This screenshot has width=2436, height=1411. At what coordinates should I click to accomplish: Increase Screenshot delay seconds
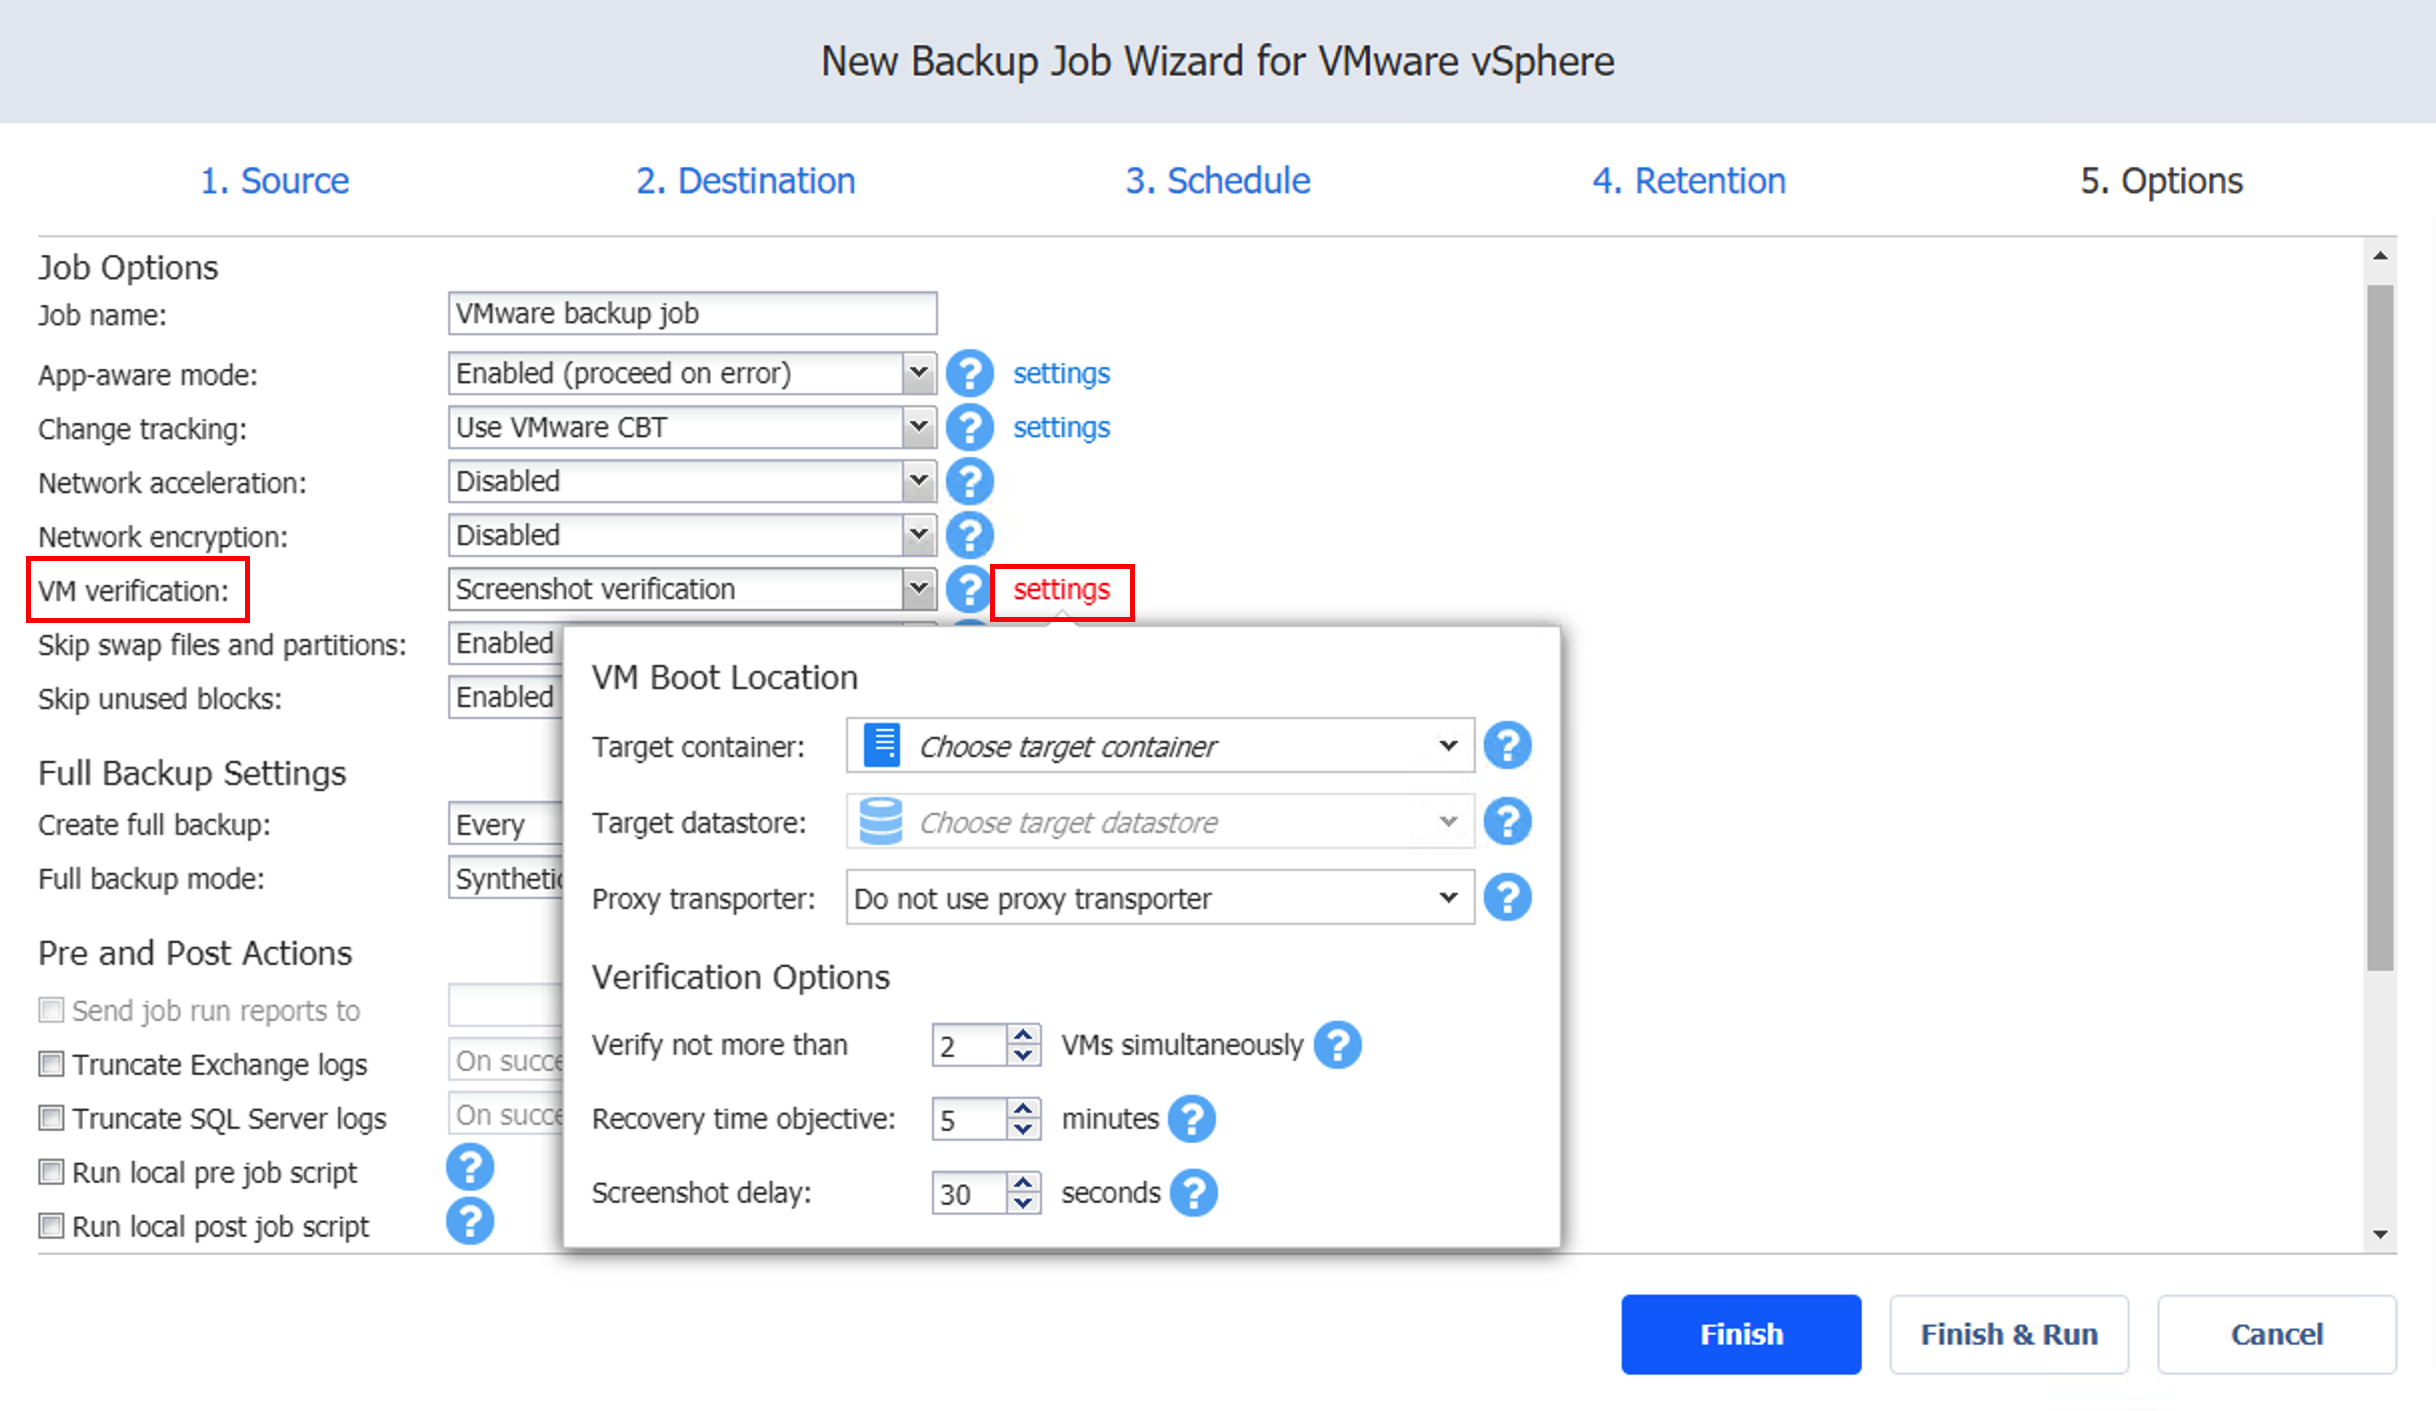click(1022, 1183)
